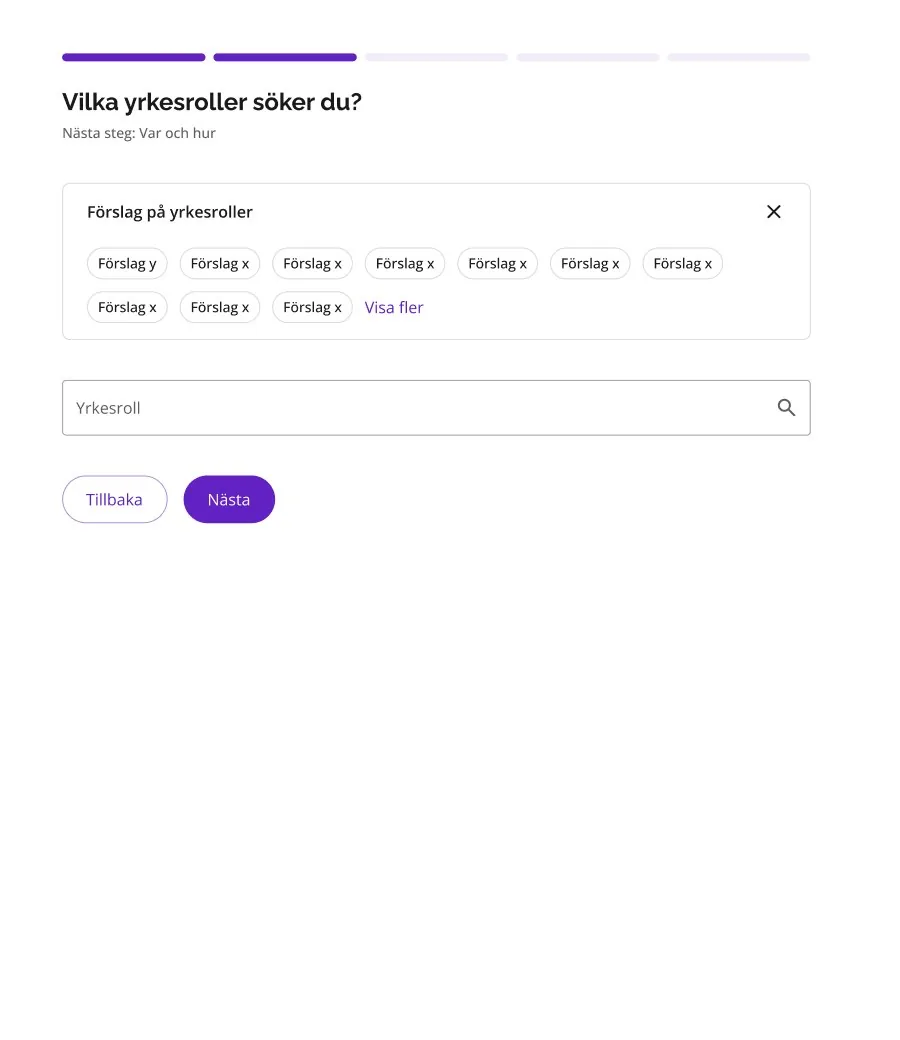
Task: Continue with the Nästa button
Action: coord(229,499)
